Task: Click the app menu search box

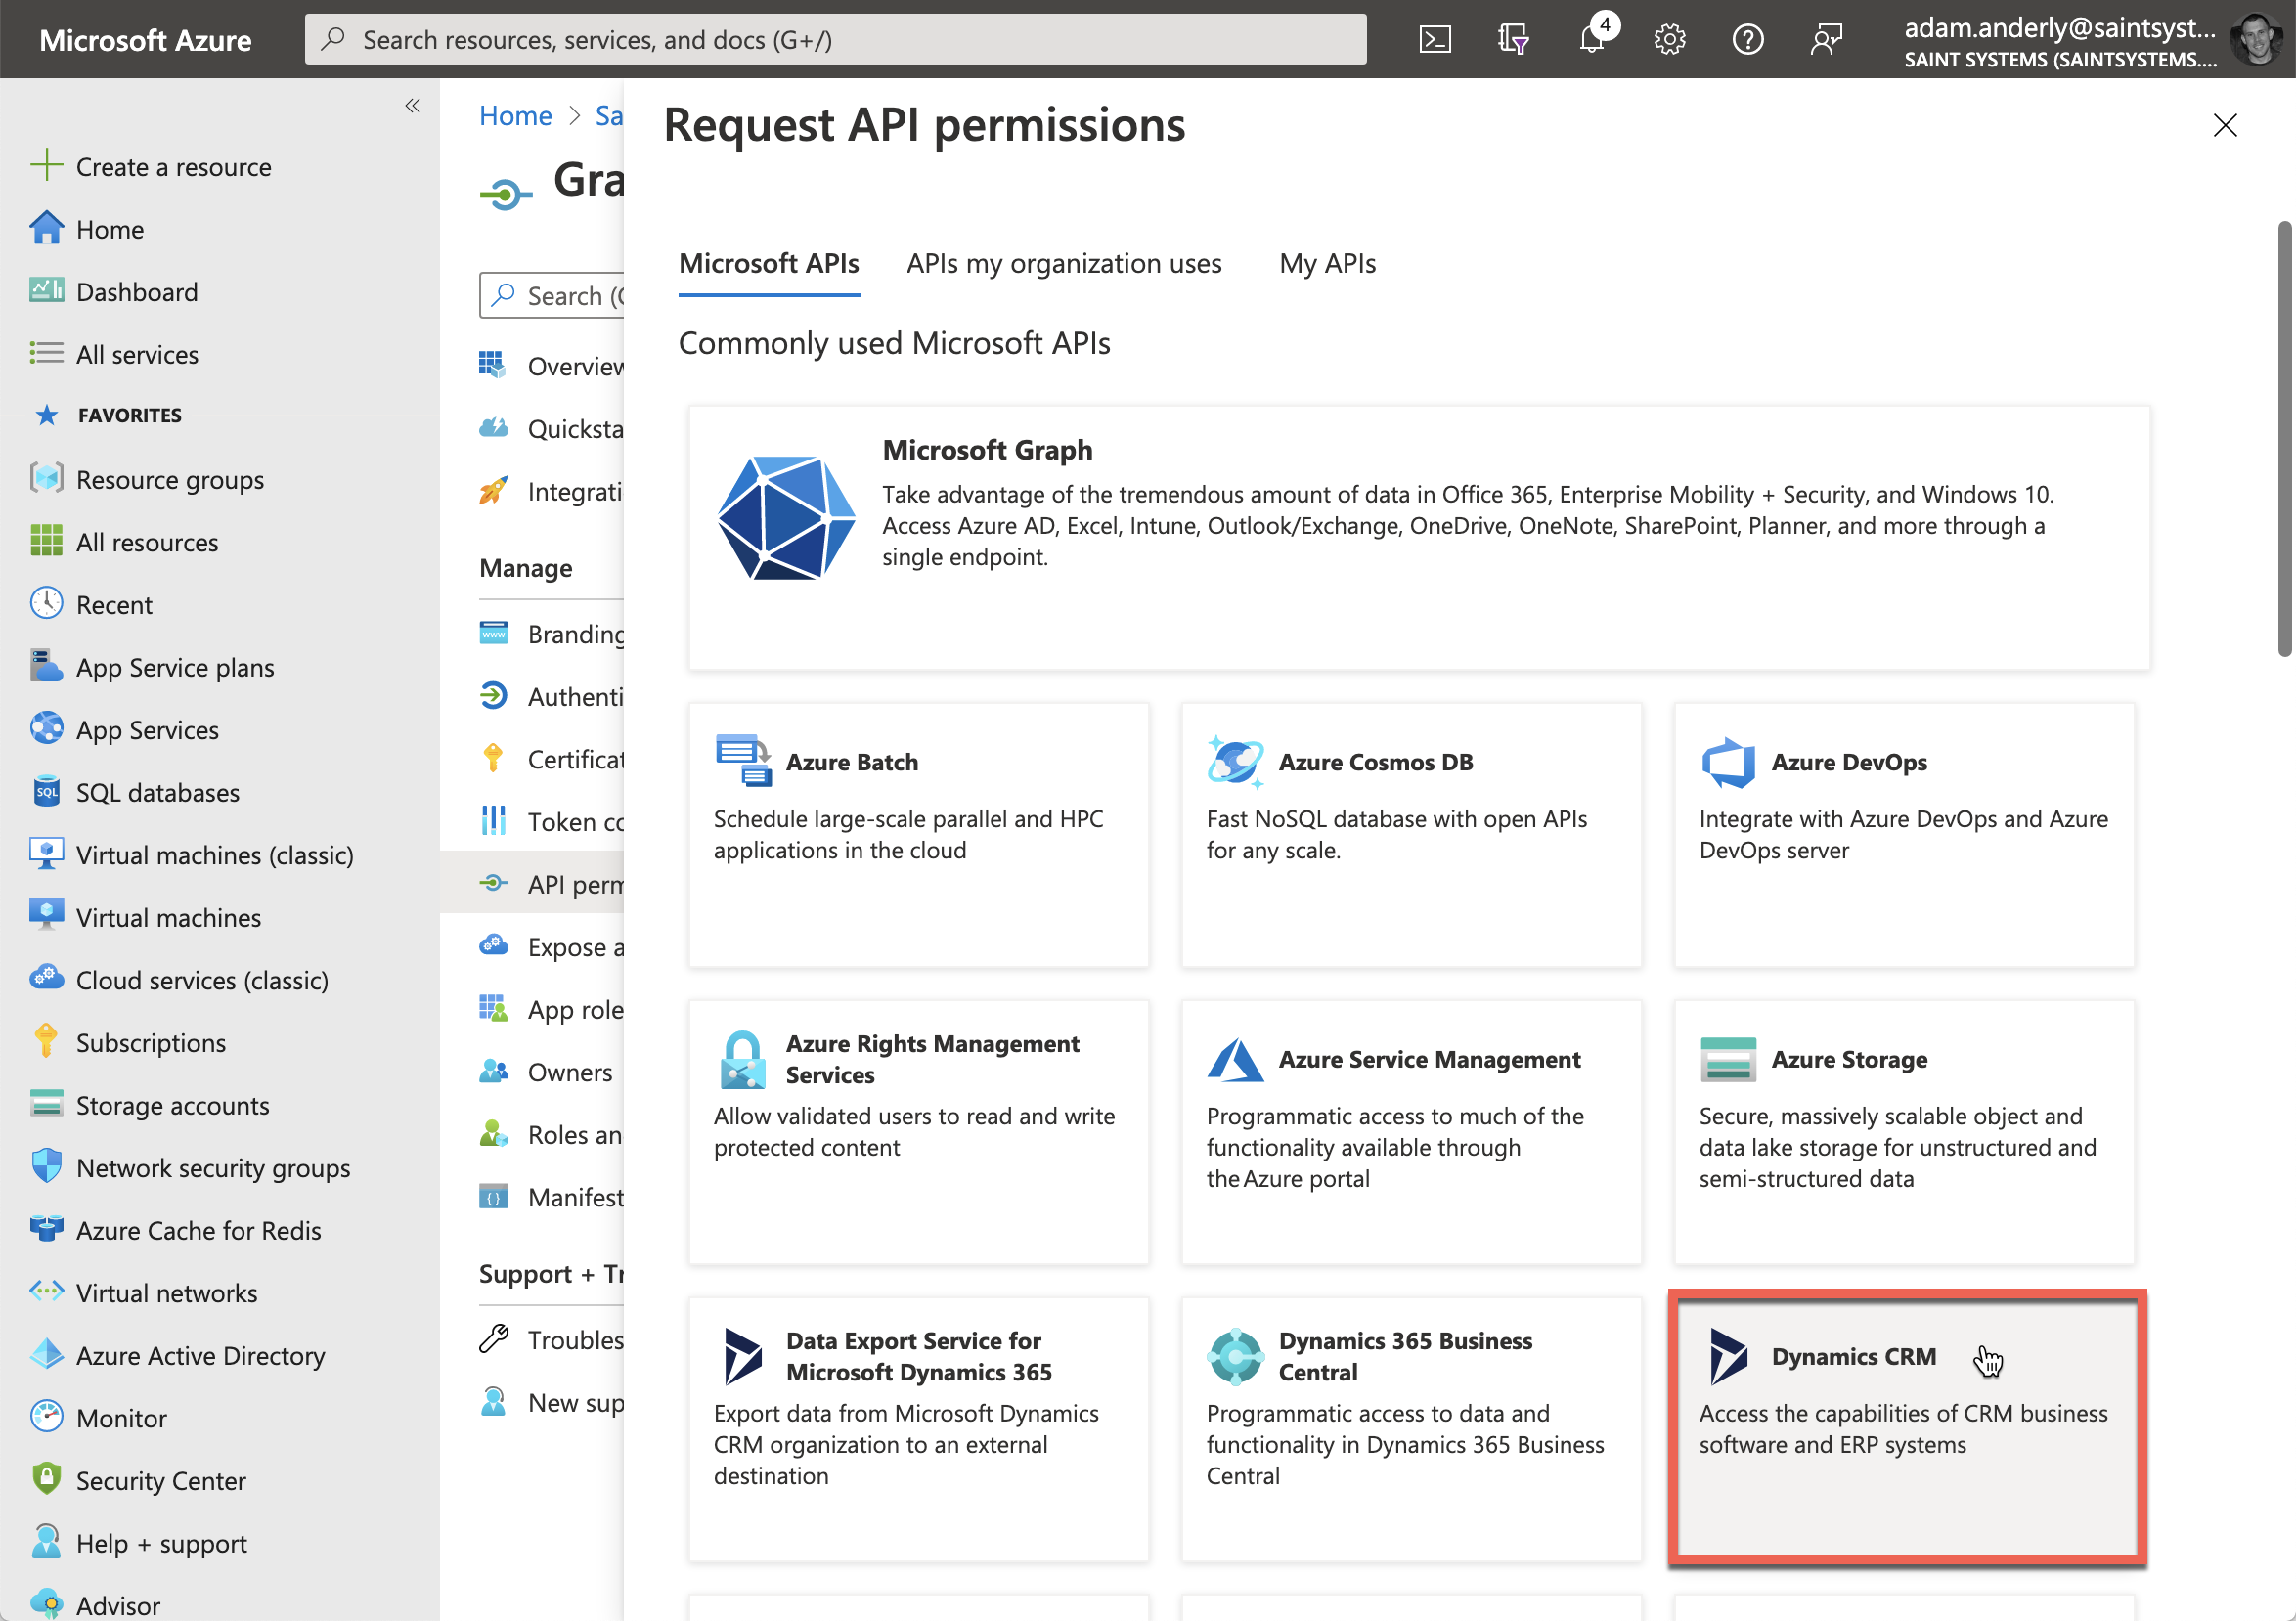Action: coord(552,295)
